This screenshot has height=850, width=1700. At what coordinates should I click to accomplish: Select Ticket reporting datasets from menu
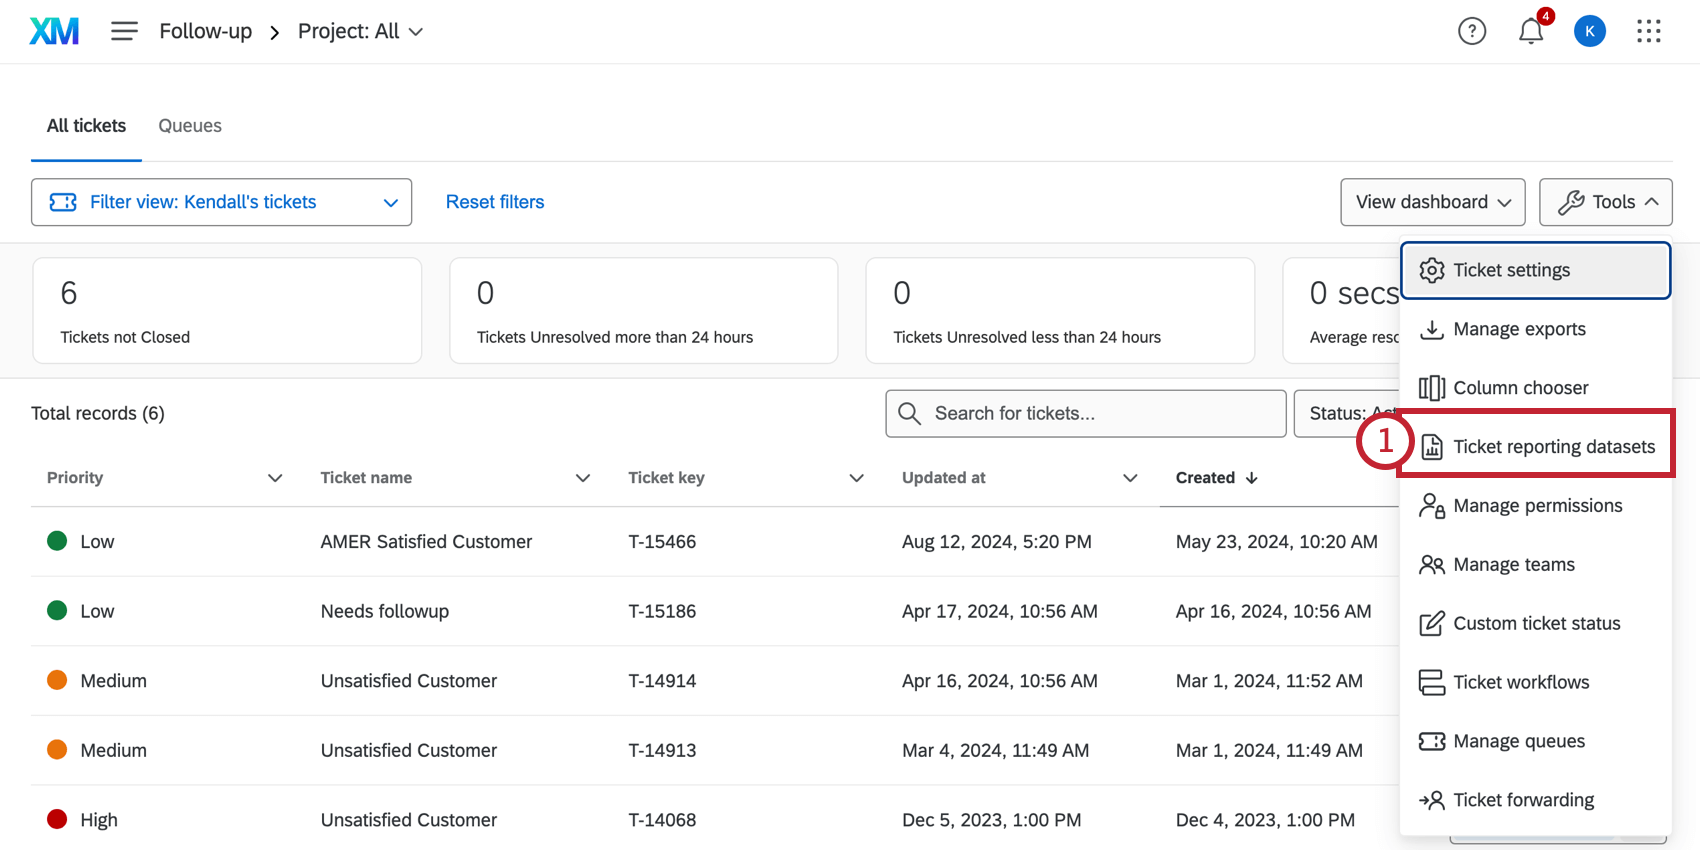point(1553,447)
